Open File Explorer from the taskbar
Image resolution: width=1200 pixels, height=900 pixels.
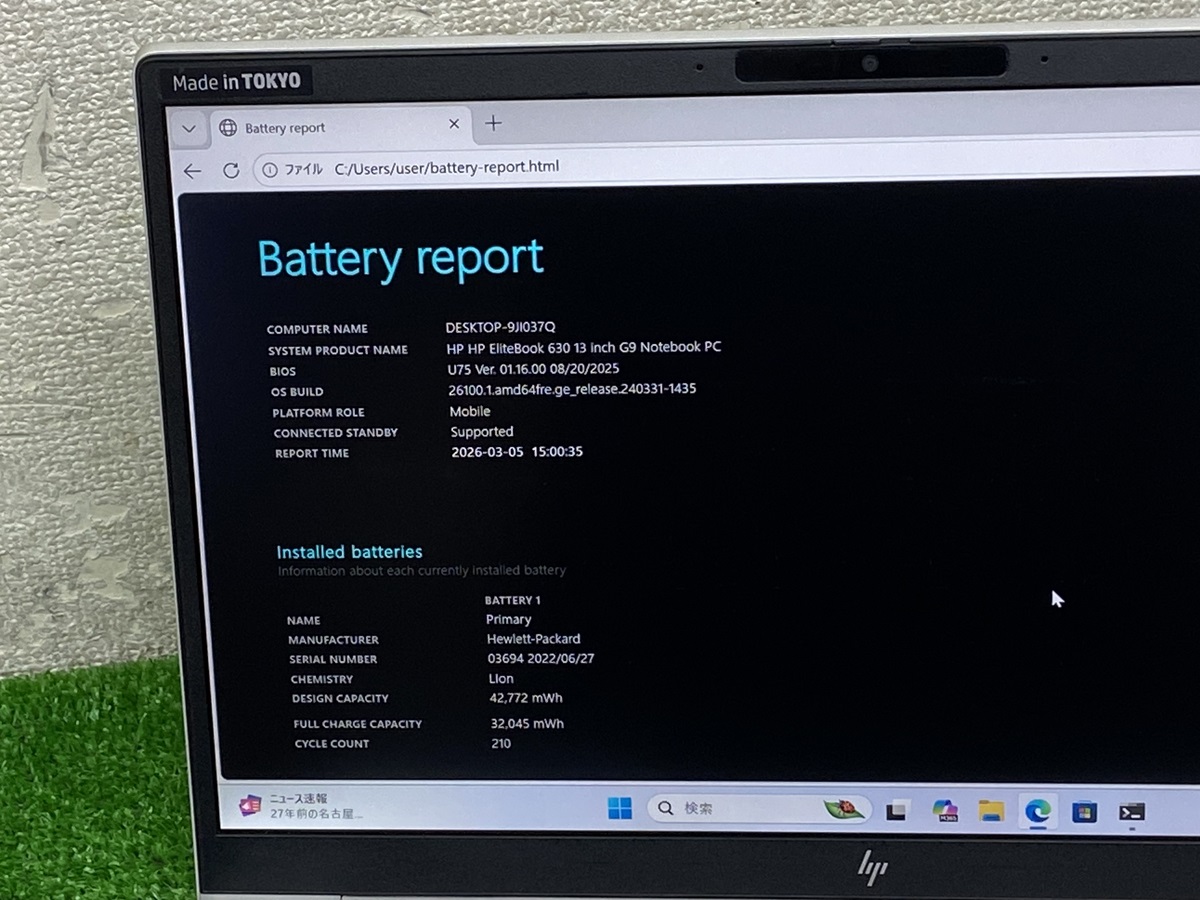click(991, 811)
